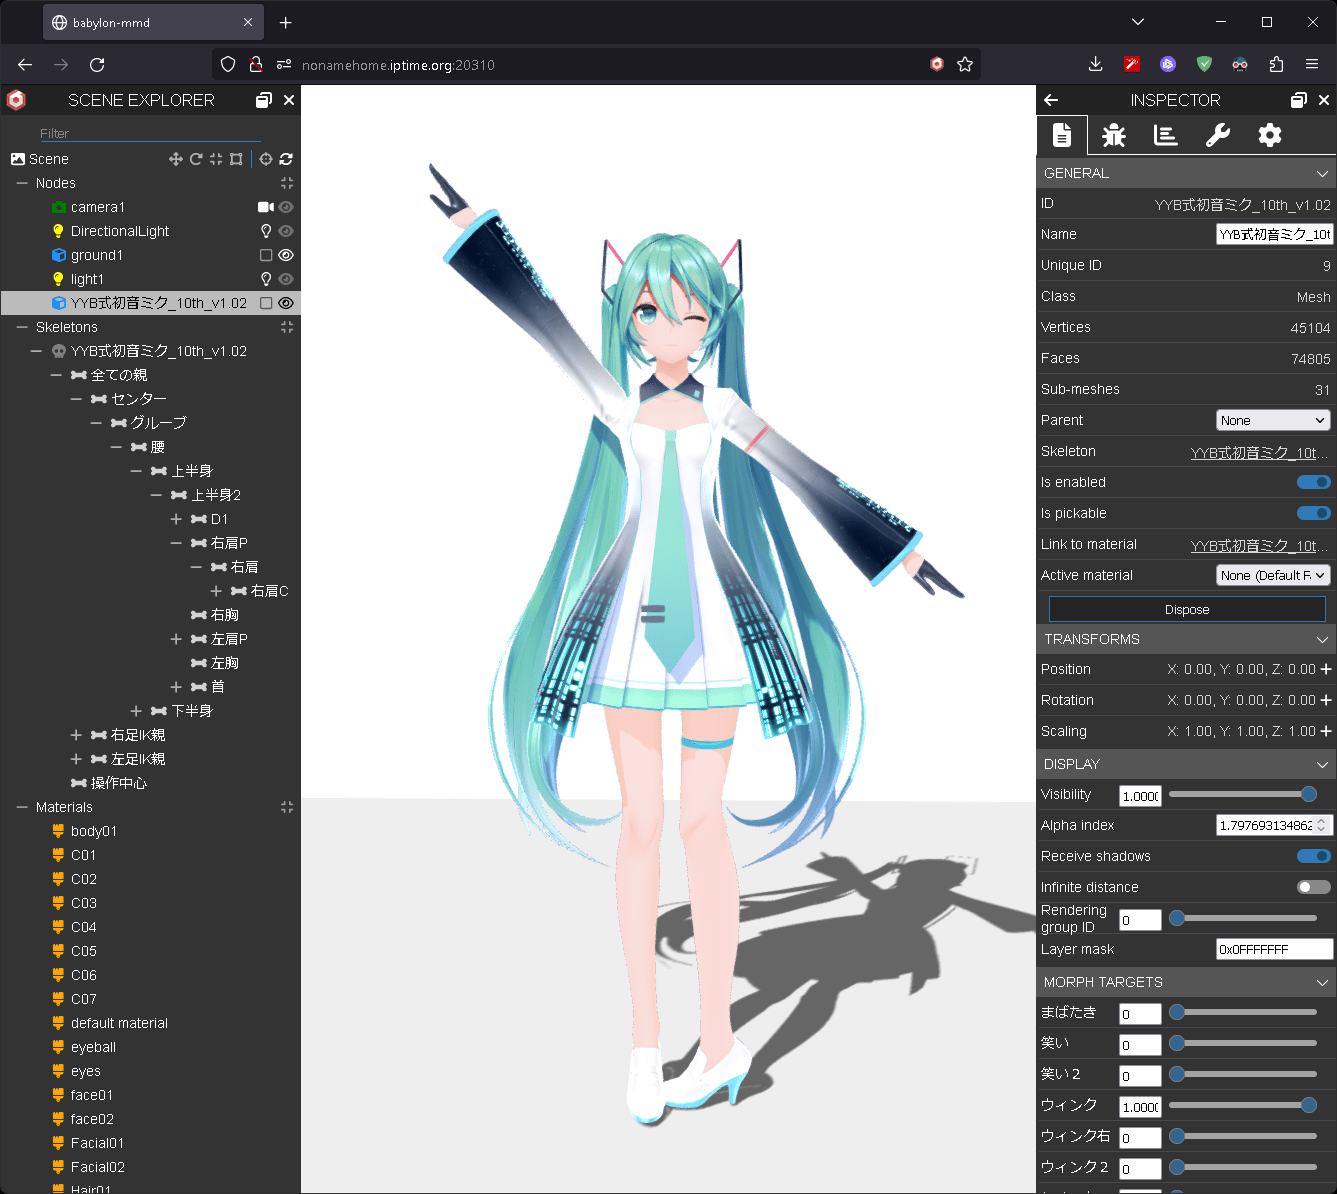Screen dimensions: 1337x1194
Task: Bookmark this page with the star icon
Action: pyautogui.click(x=965, y=64)
